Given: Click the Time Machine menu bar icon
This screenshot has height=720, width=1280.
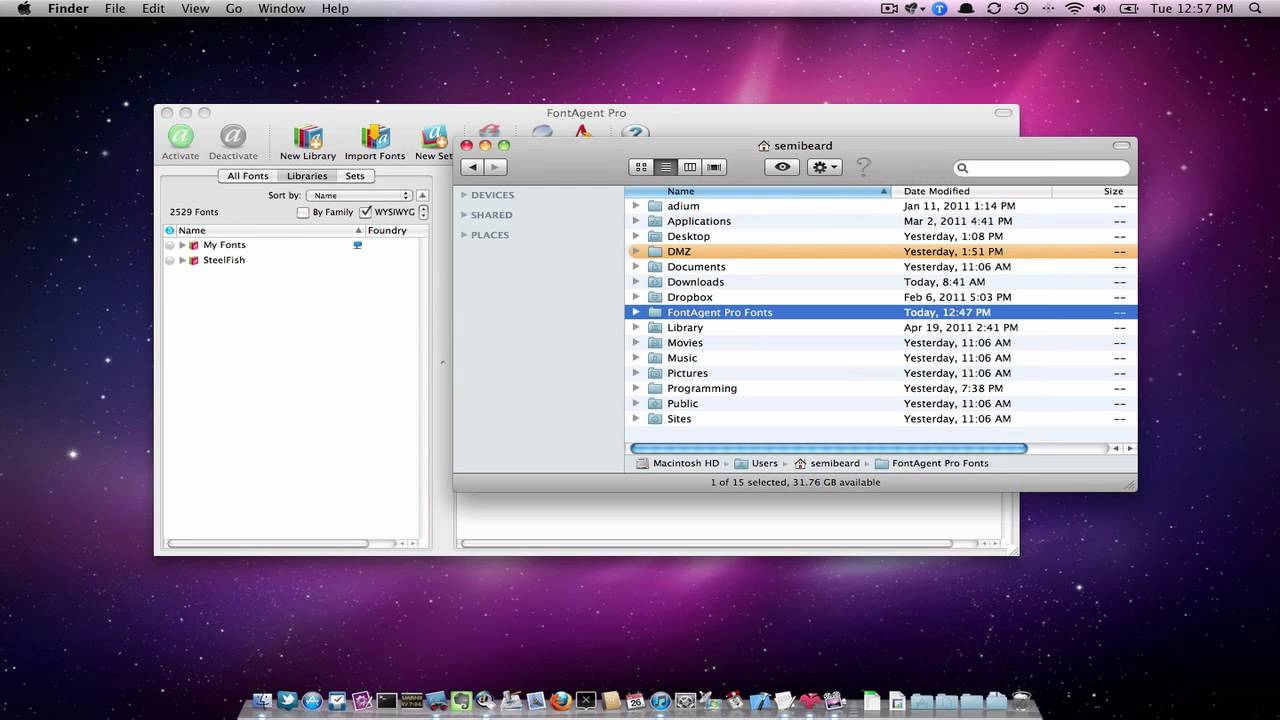Looking at the screenshot, I should coord(1021,8).
